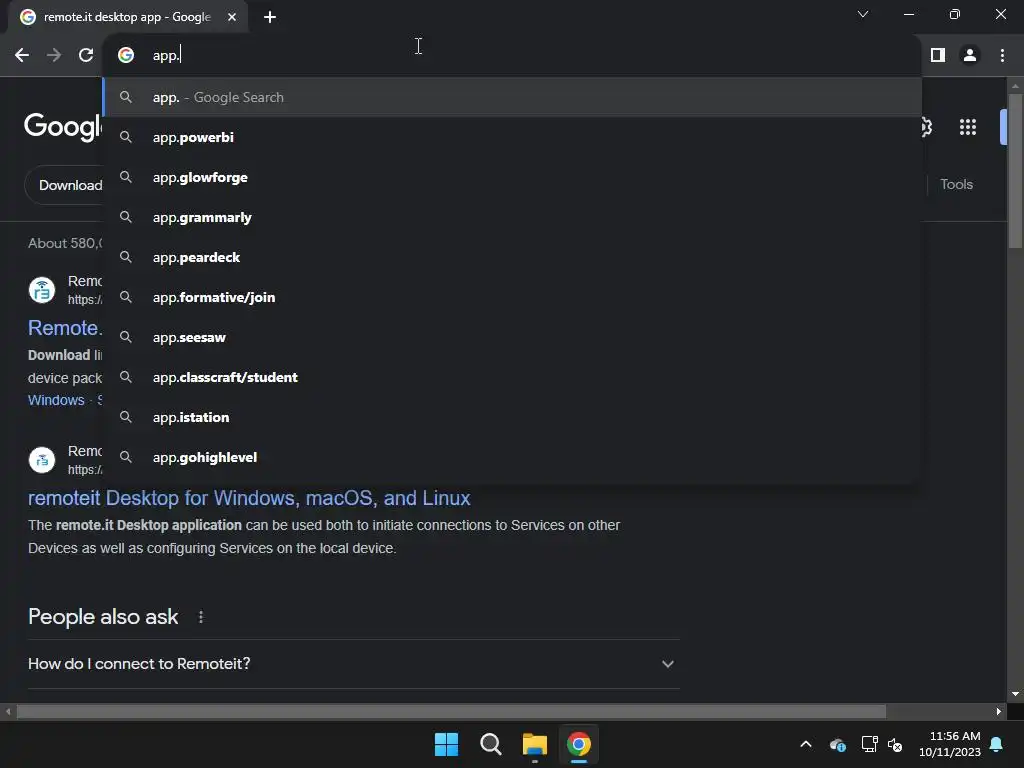Image resolution: width=1024 pixels, height=768 pixels.
Task: Open the People also ask options menu
Action: pos(200,617)
